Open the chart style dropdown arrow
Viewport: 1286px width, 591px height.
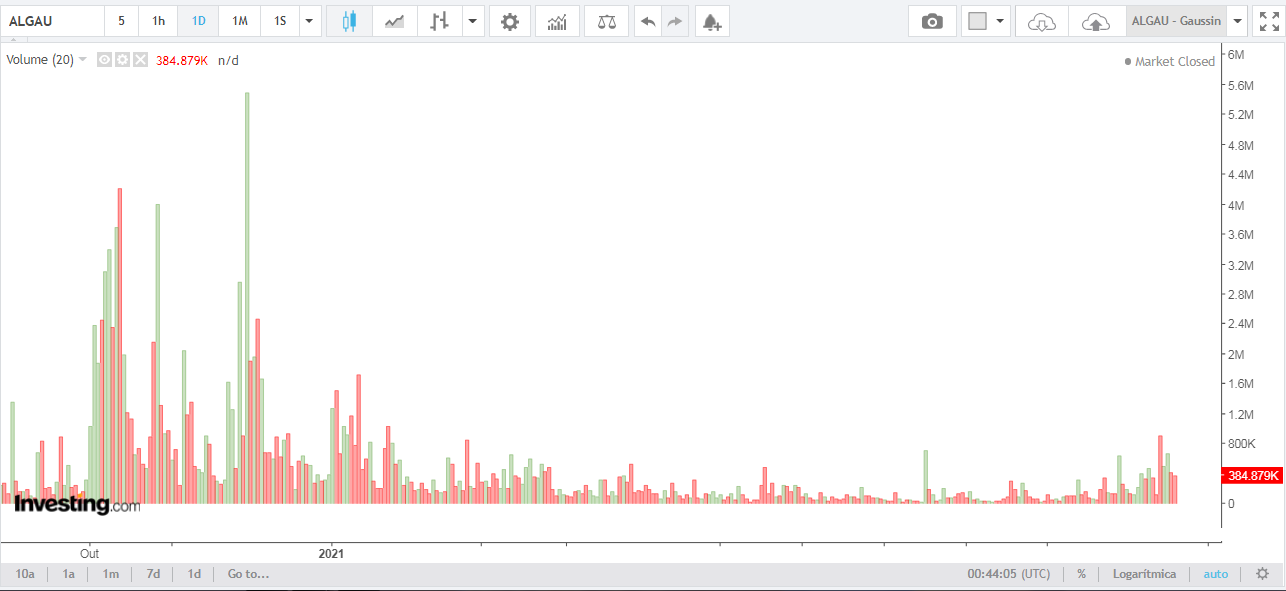point(473,21)
